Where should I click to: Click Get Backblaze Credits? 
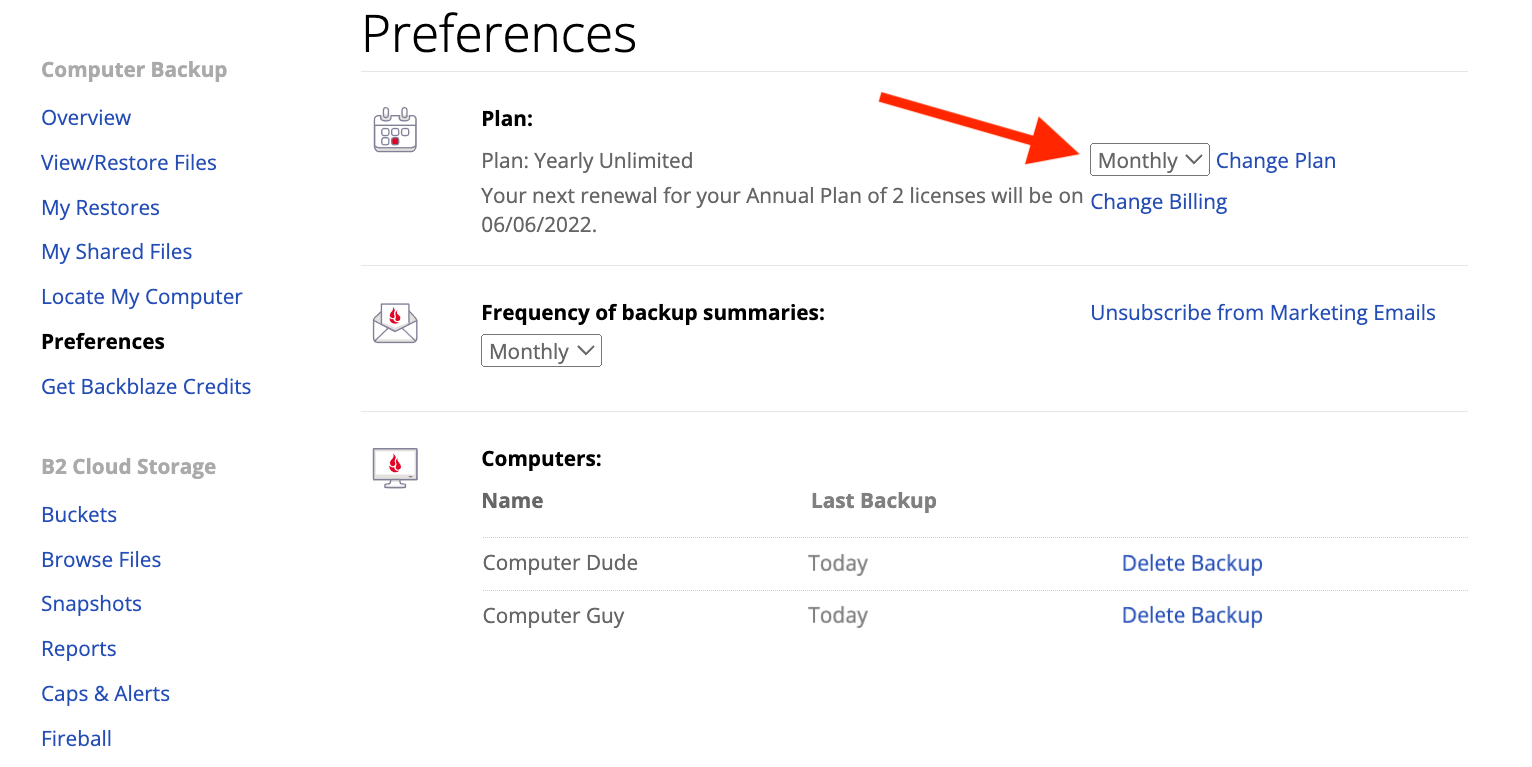point(146,387)
